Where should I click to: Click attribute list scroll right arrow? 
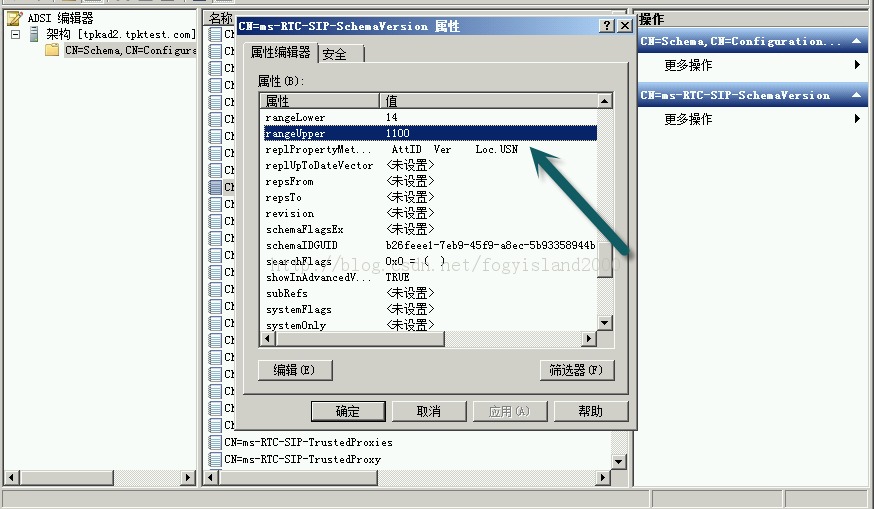click(x=589, y=338)
